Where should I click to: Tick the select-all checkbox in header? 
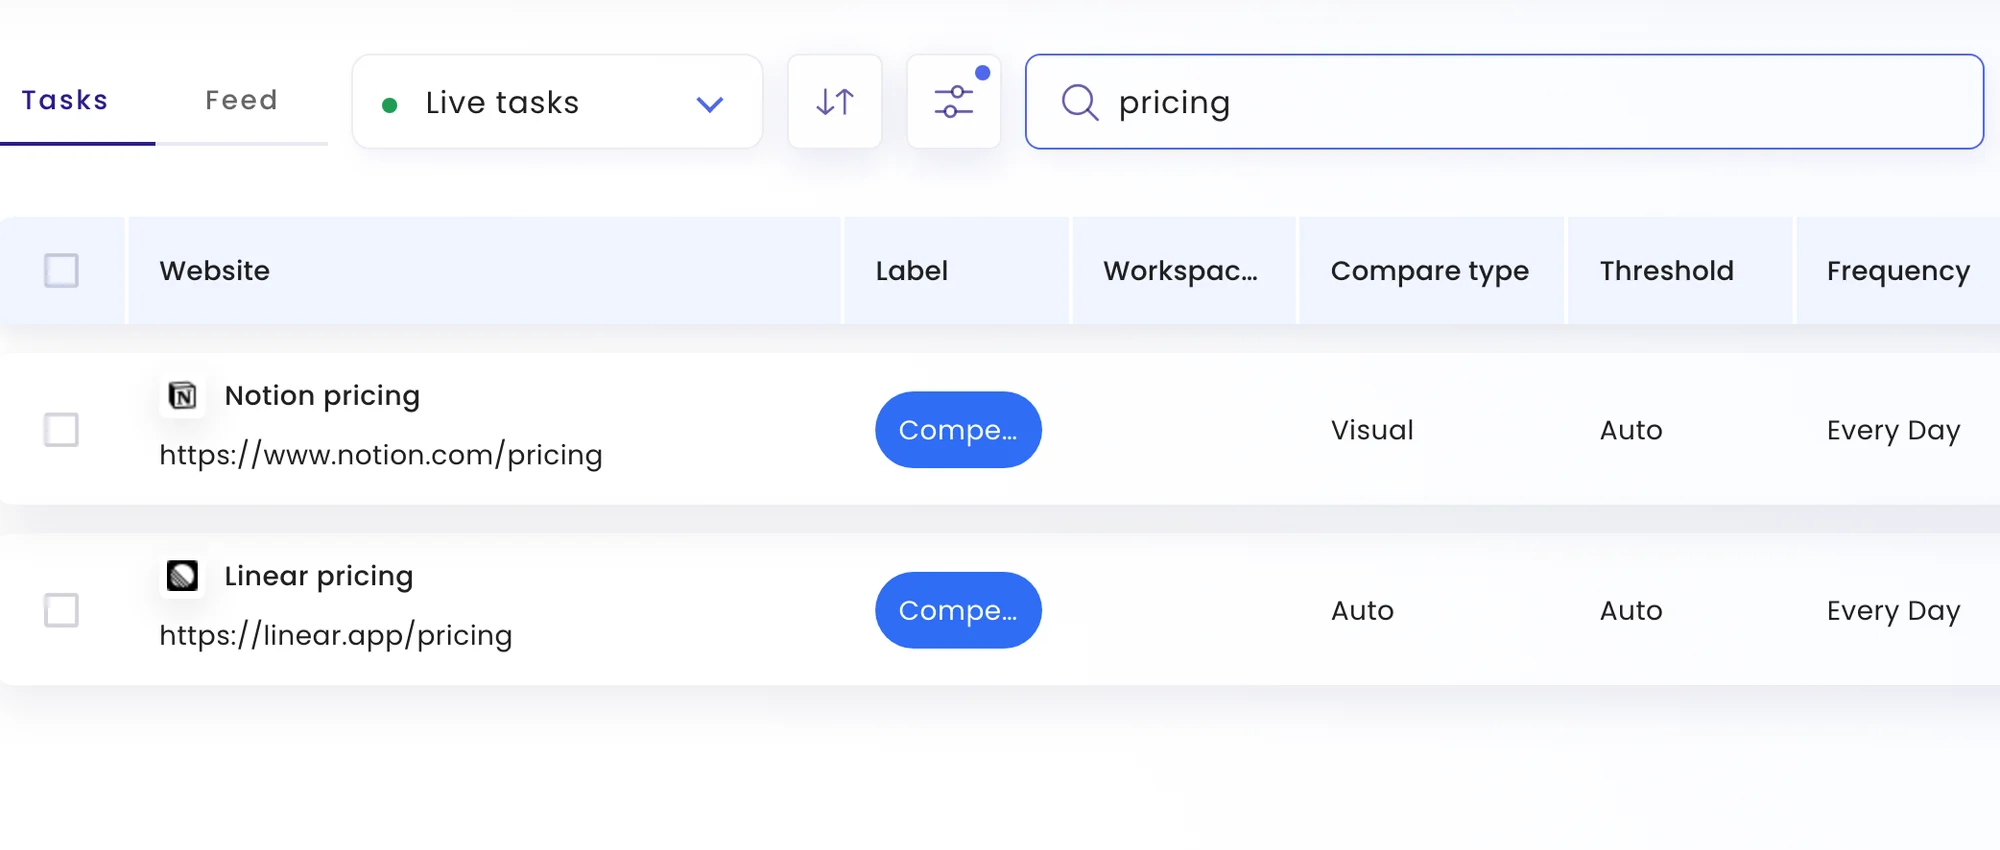tap(61, 270)
